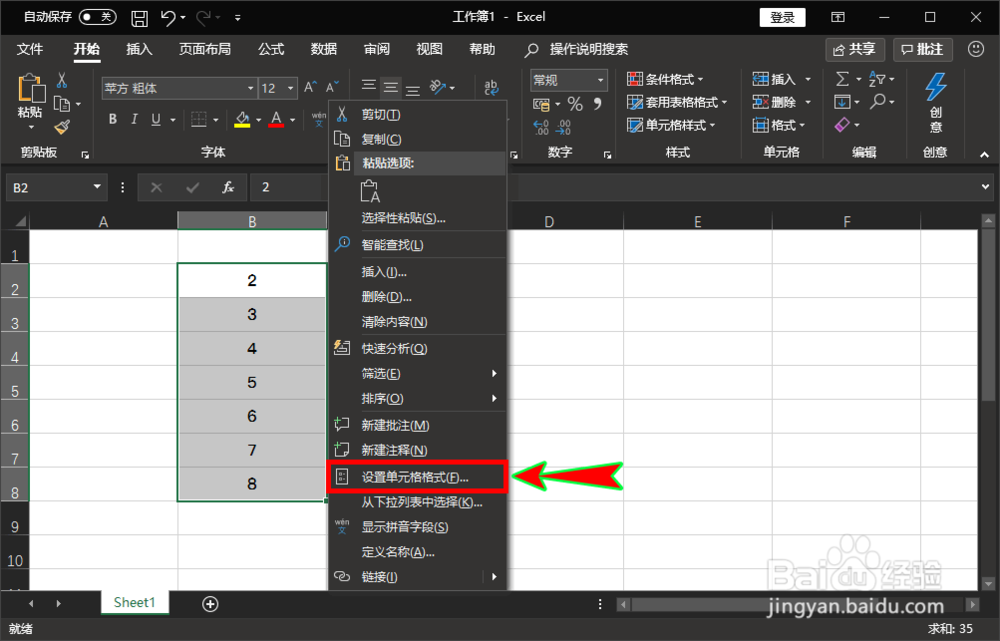Screen dimensions: 1000x641
Task: Apply red font color
Action: tap(276, 119)
